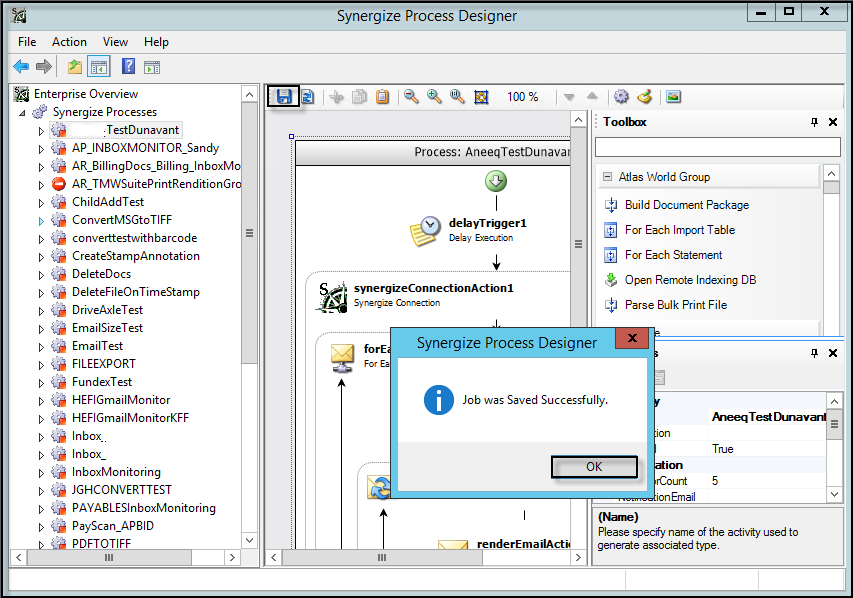Click the Save job toolbar icon
Screen dimensions: 853x598
pos(283,97)
